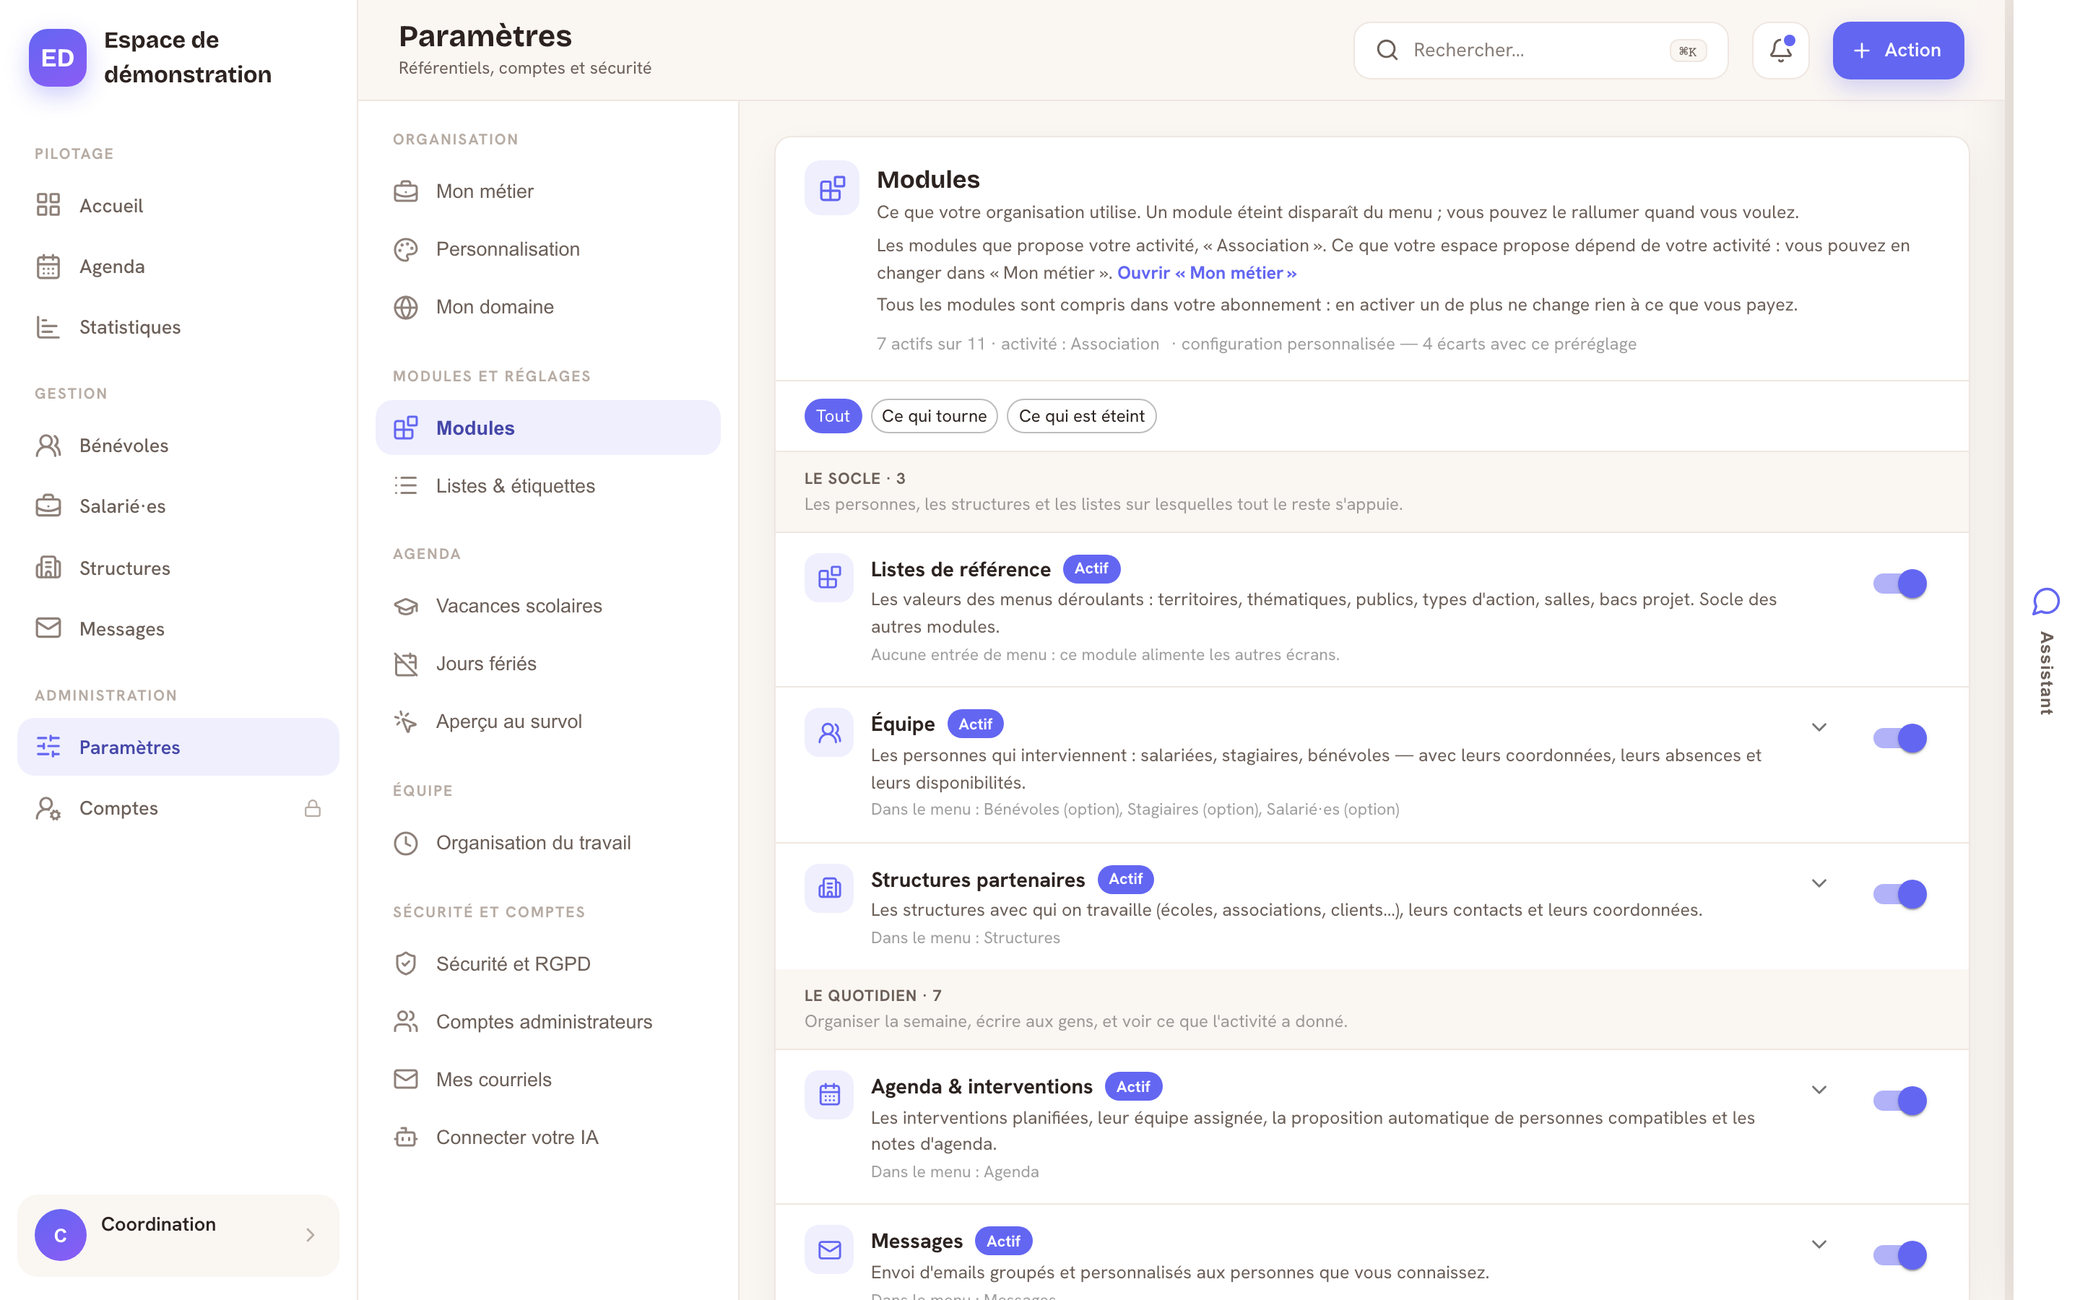Disable the Structures partenaires module
The width and height of the screenshot is (2080, 1300).
click(x=1899, y=894)
